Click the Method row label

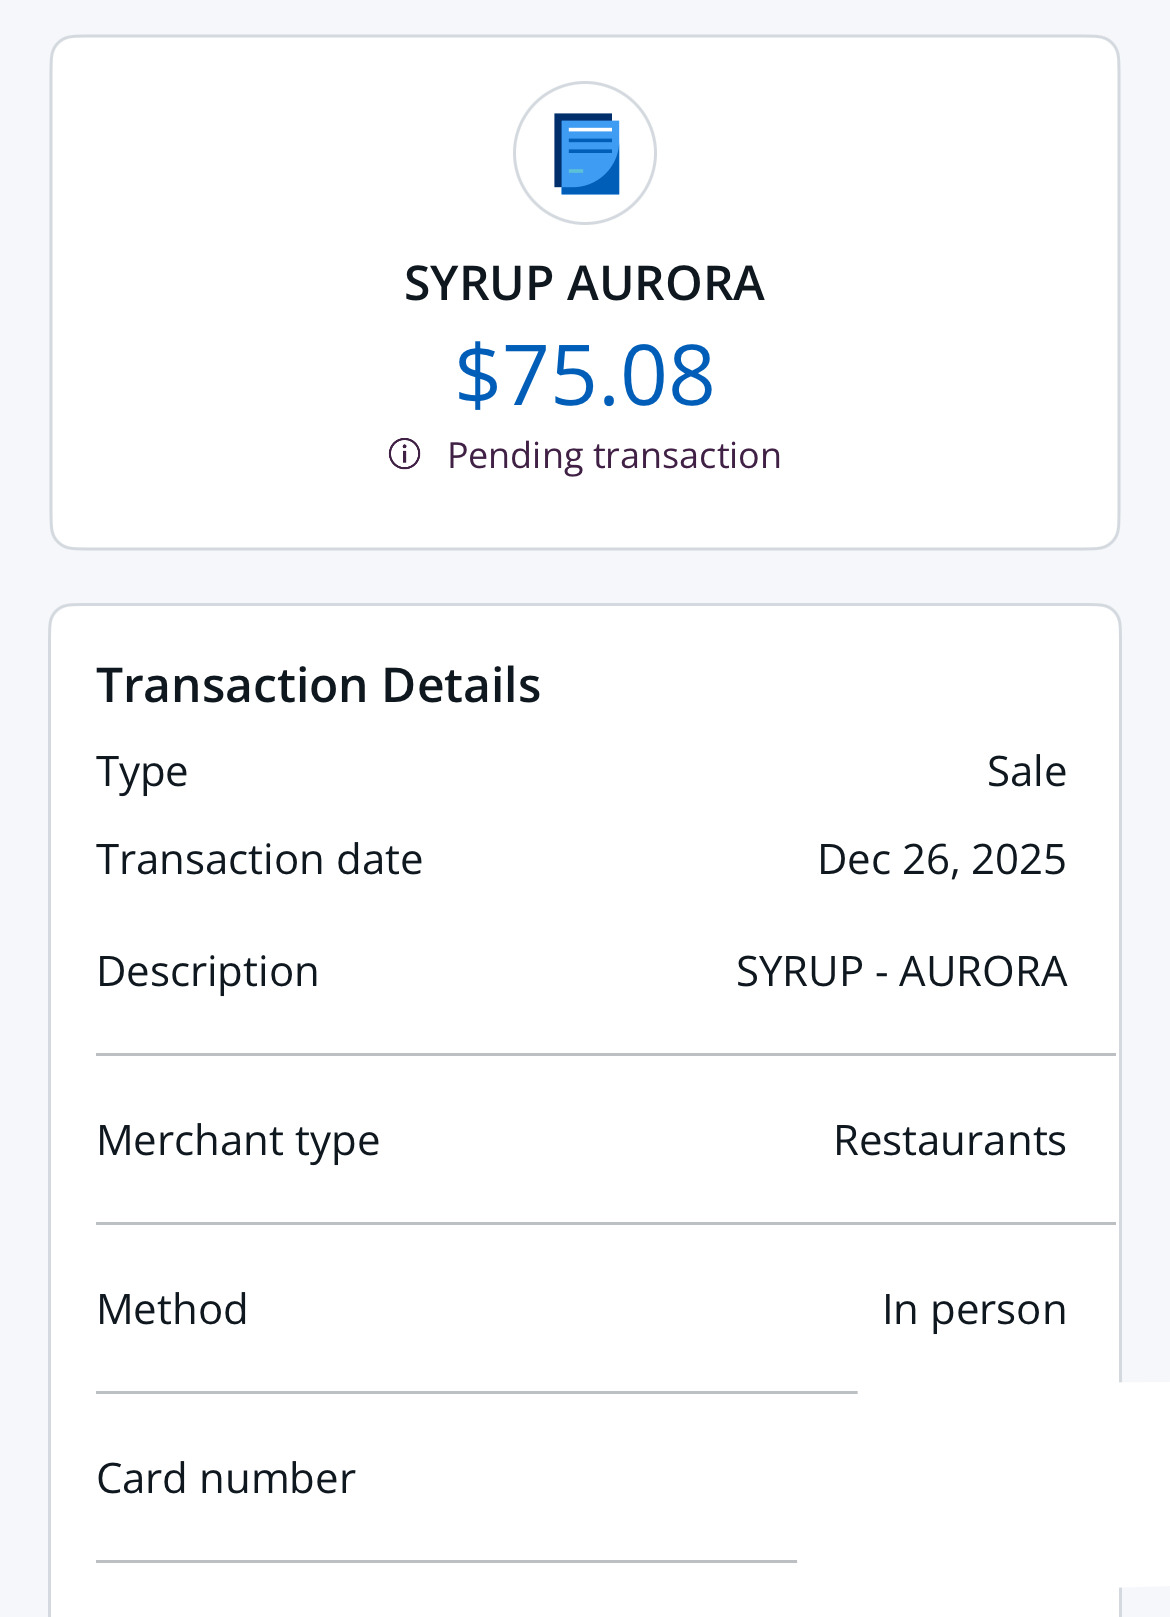[172, 1309]
